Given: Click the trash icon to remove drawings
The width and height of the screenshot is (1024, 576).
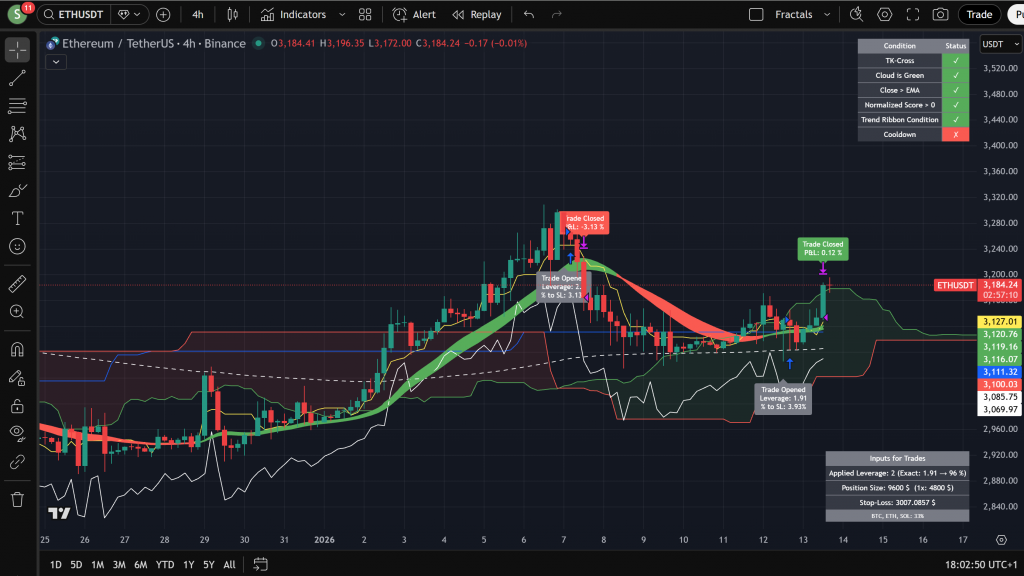Looking at the screenshot, I should [x=17, y=499].
